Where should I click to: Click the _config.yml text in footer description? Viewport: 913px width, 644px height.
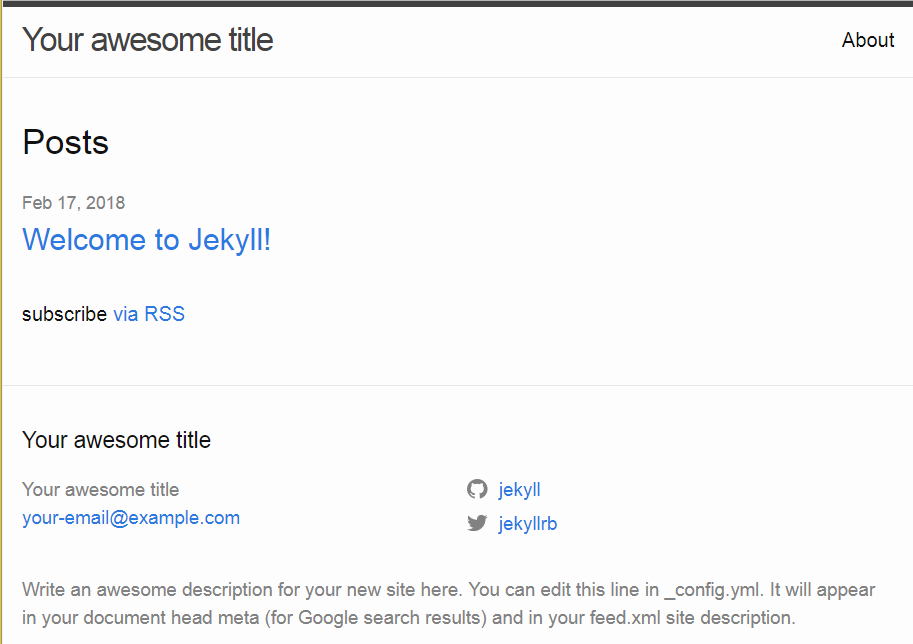click(x=713, y=590)
